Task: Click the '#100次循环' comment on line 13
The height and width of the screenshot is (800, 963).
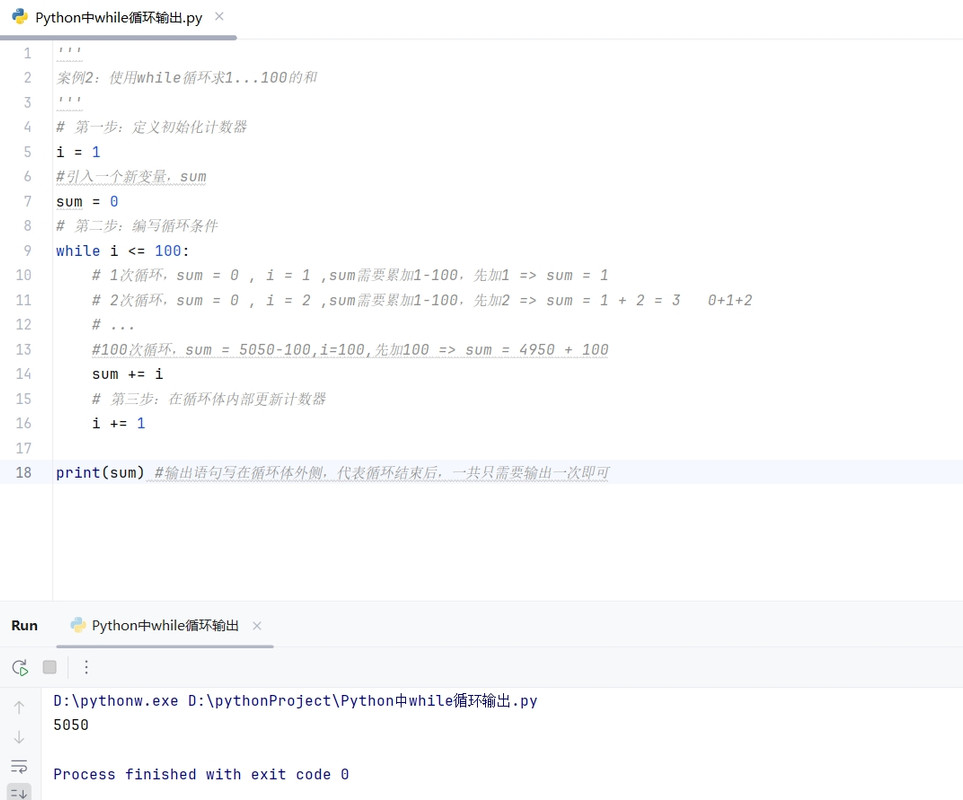Action: tap(350, 349)
